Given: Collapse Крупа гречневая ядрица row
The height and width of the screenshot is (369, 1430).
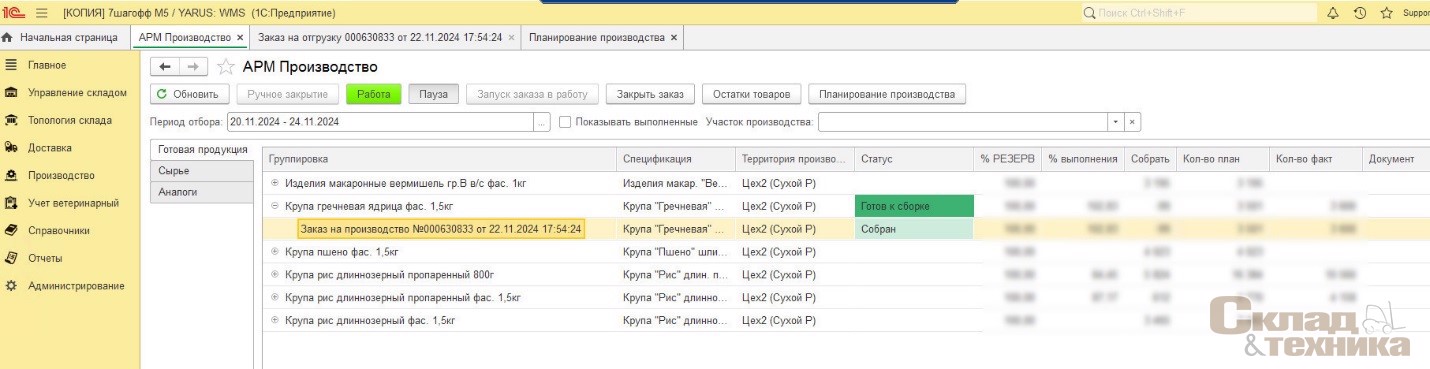Looking at the screenshot, I should 275,206.
